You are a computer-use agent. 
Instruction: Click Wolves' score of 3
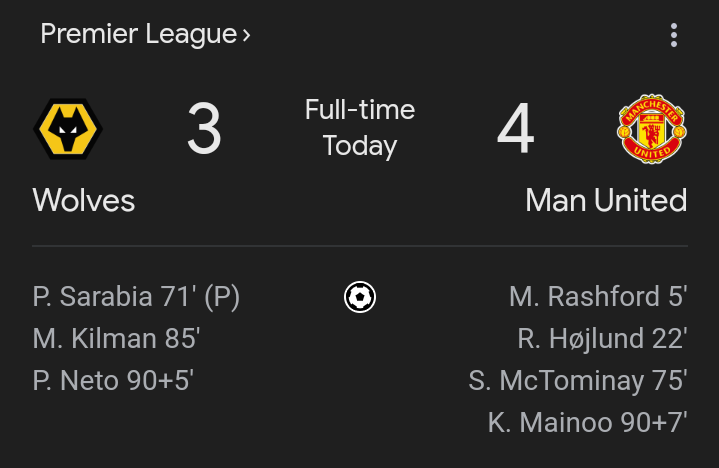coord(204,130)
